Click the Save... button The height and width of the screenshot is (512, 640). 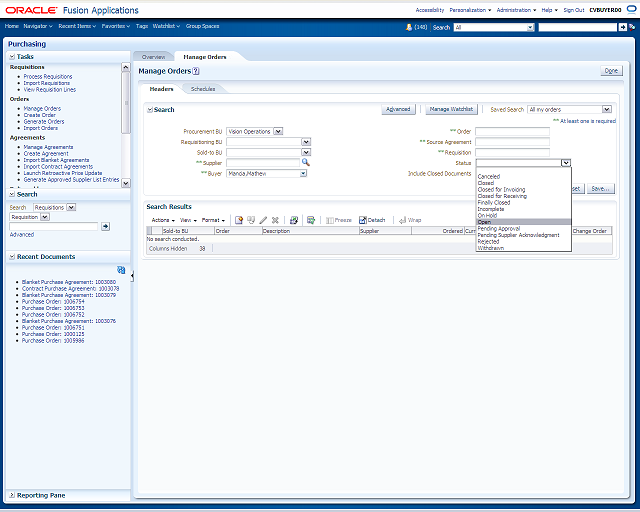point(600,189)
